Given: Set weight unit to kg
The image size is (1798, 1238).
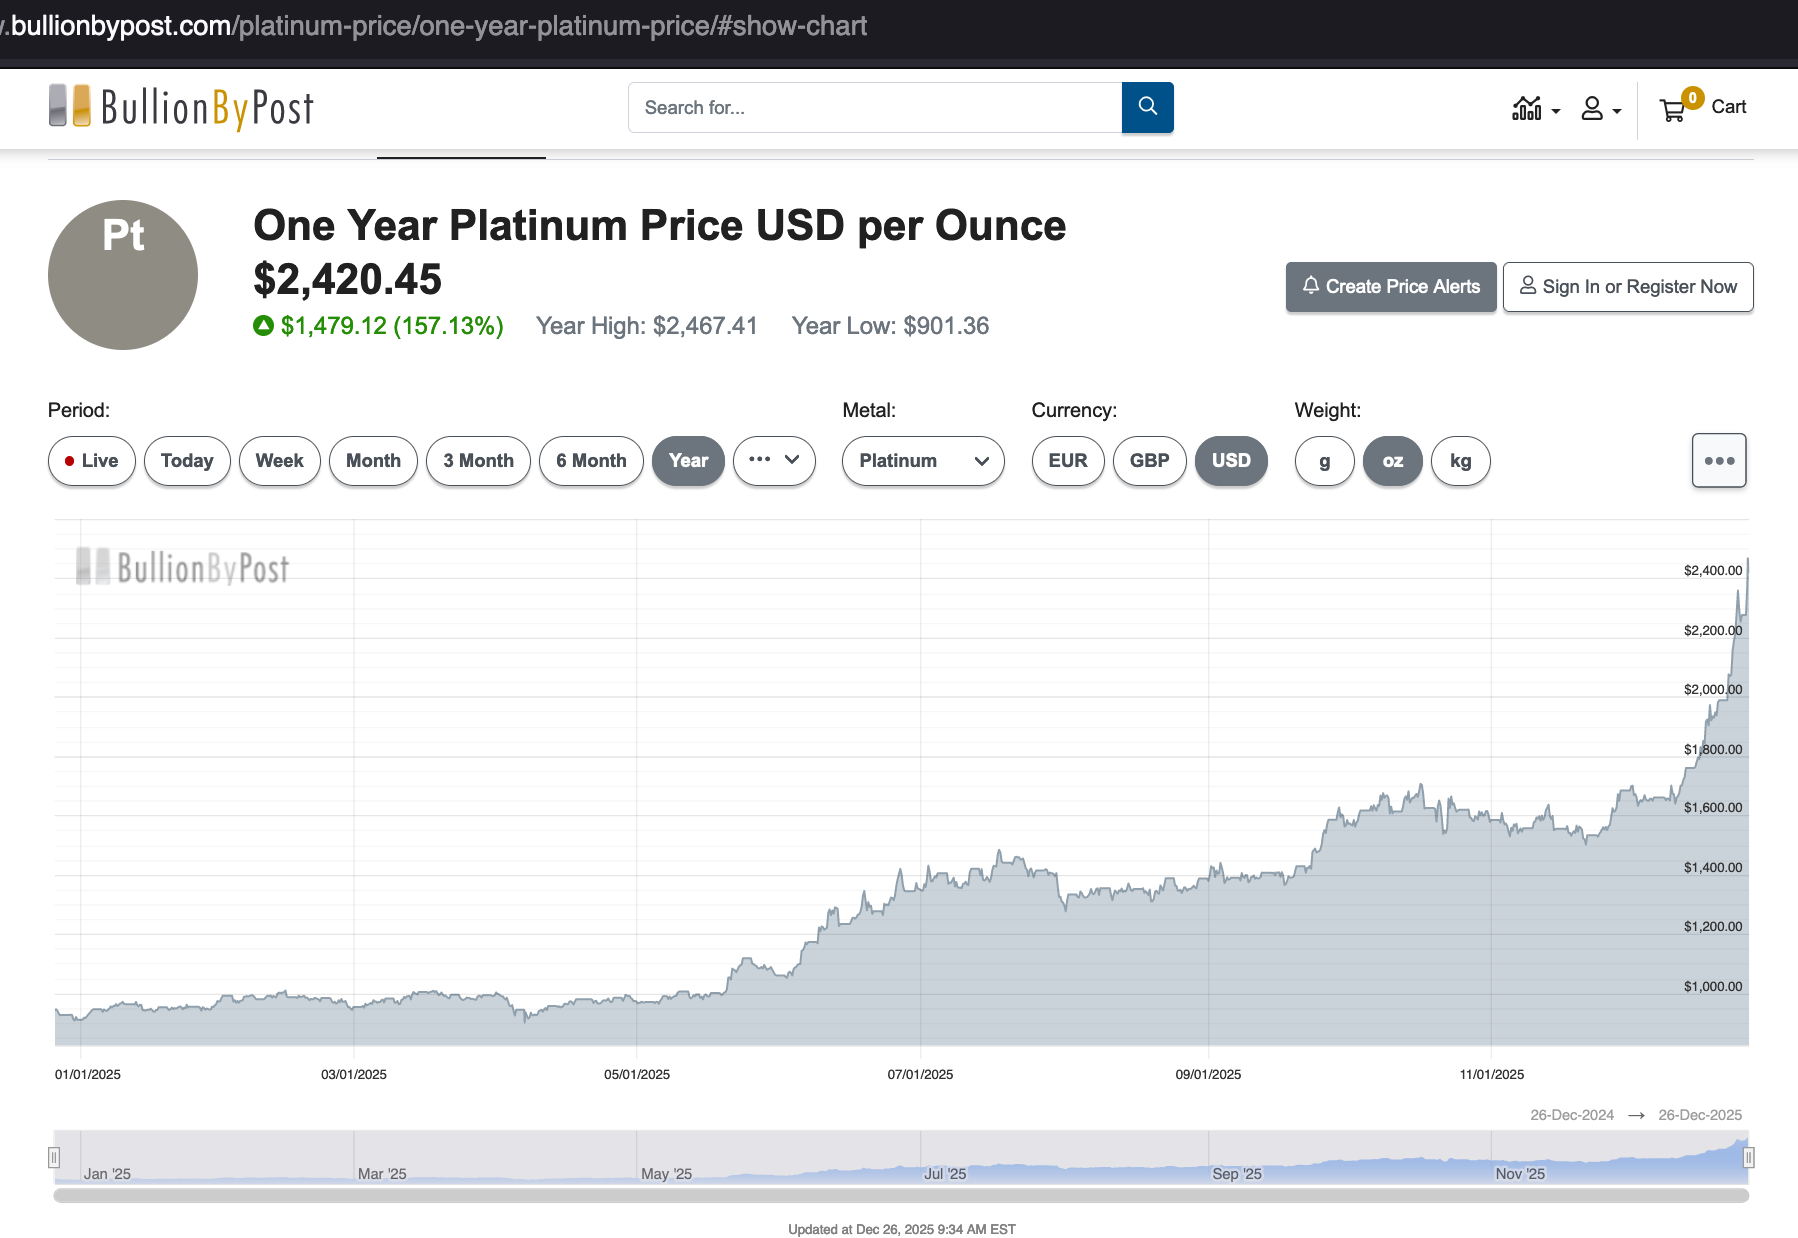Looking at the screenshot, I should [x=1460, y=461].
